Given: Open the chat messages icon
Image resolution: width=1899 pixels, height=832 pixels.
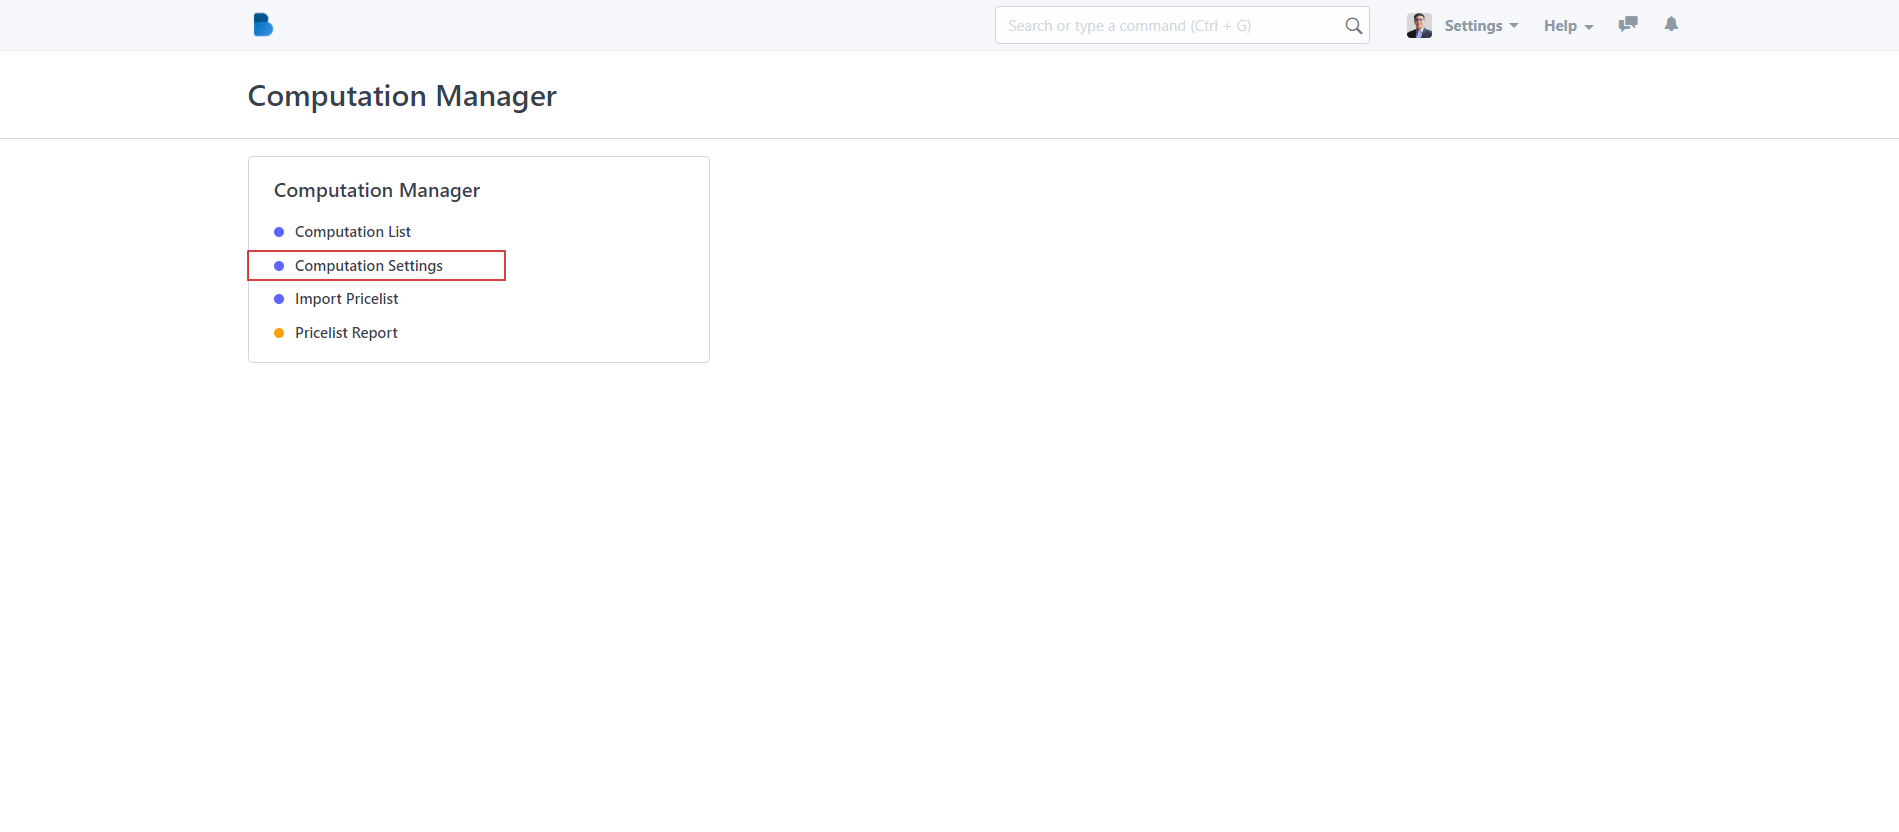Looking at the screenshot, I should (x=1628, y=24).
